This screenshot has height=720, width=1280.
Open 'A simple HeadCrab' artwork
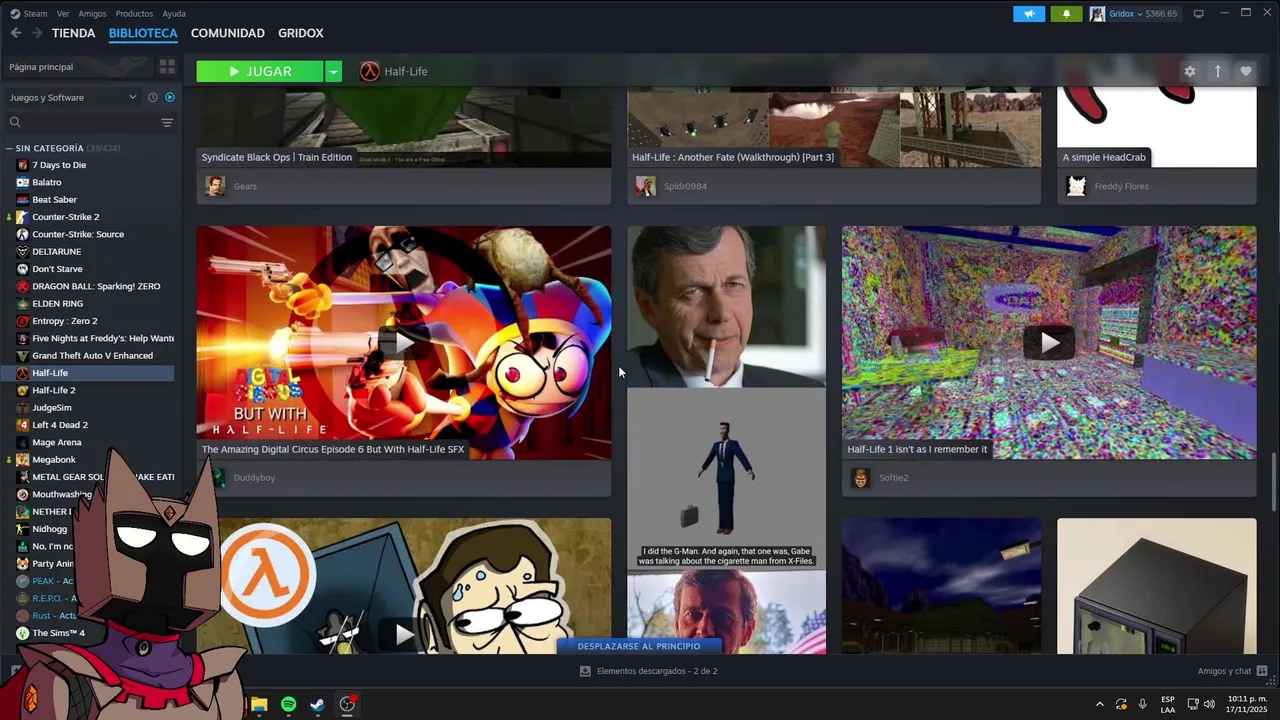[x=1157, y=127]
